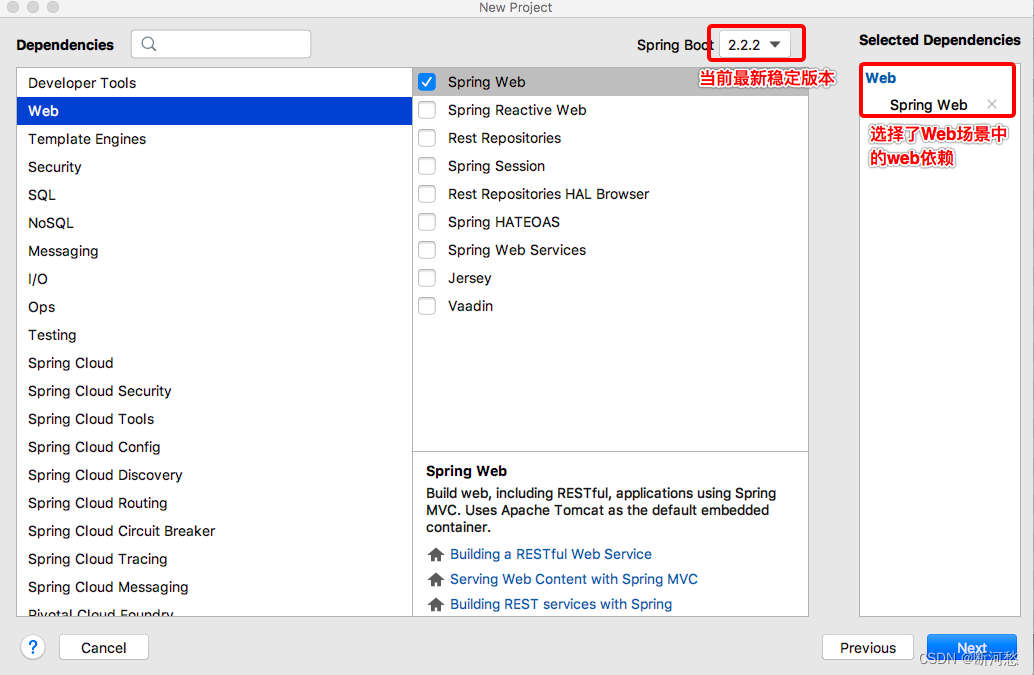1034x675 pixels.
Task: Click the help question mark icon
Action: click(33, 647)
